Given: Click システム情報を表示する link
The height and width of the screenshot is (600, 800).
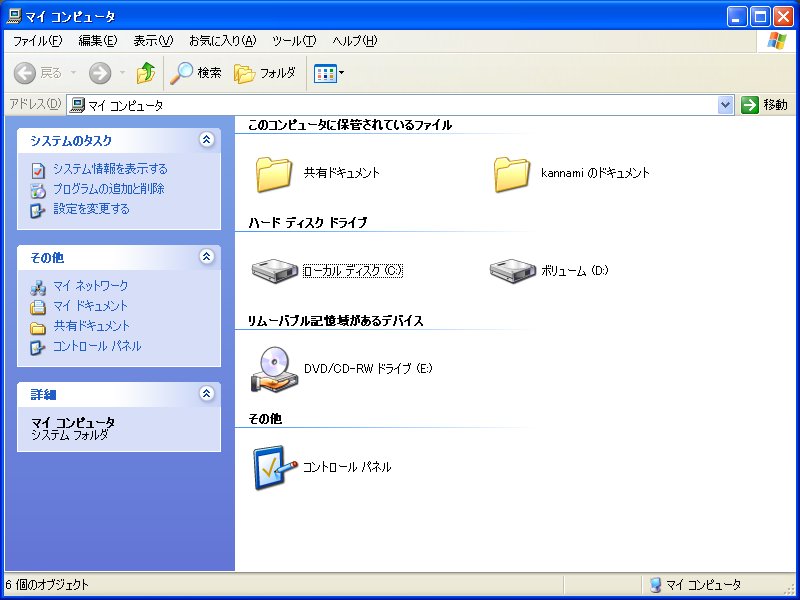Looking at the screenshot, I should click(x=110, y=169).
